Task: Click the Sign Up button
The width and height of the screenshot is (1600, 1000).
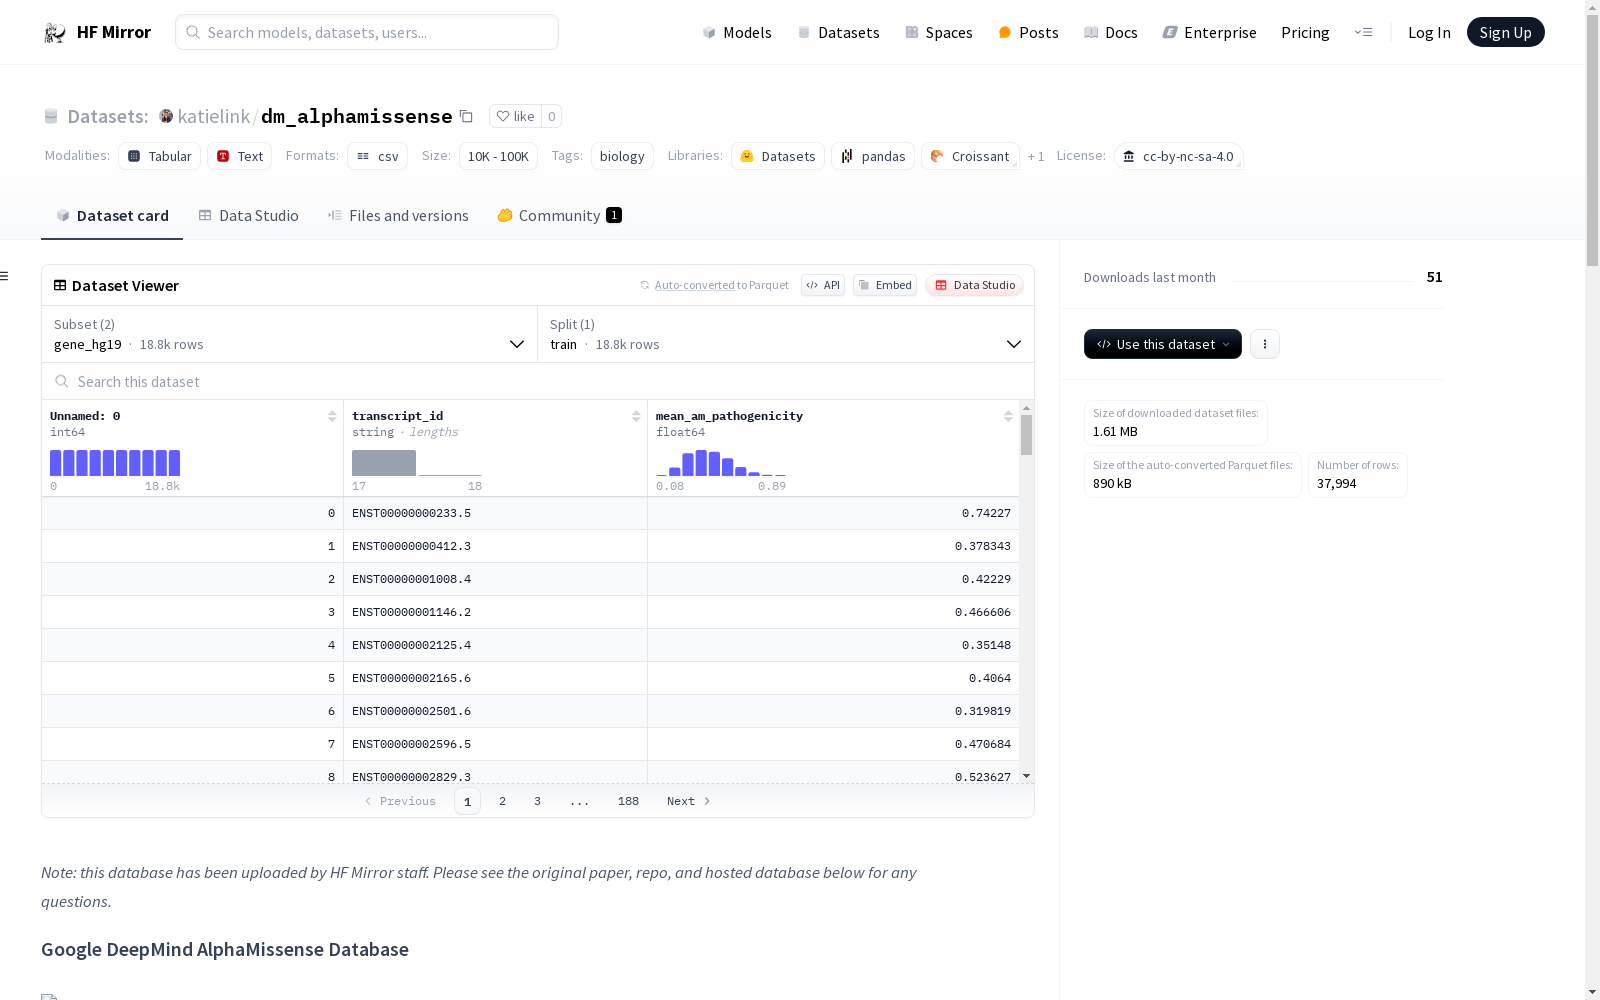Action: coord(1505,32)
